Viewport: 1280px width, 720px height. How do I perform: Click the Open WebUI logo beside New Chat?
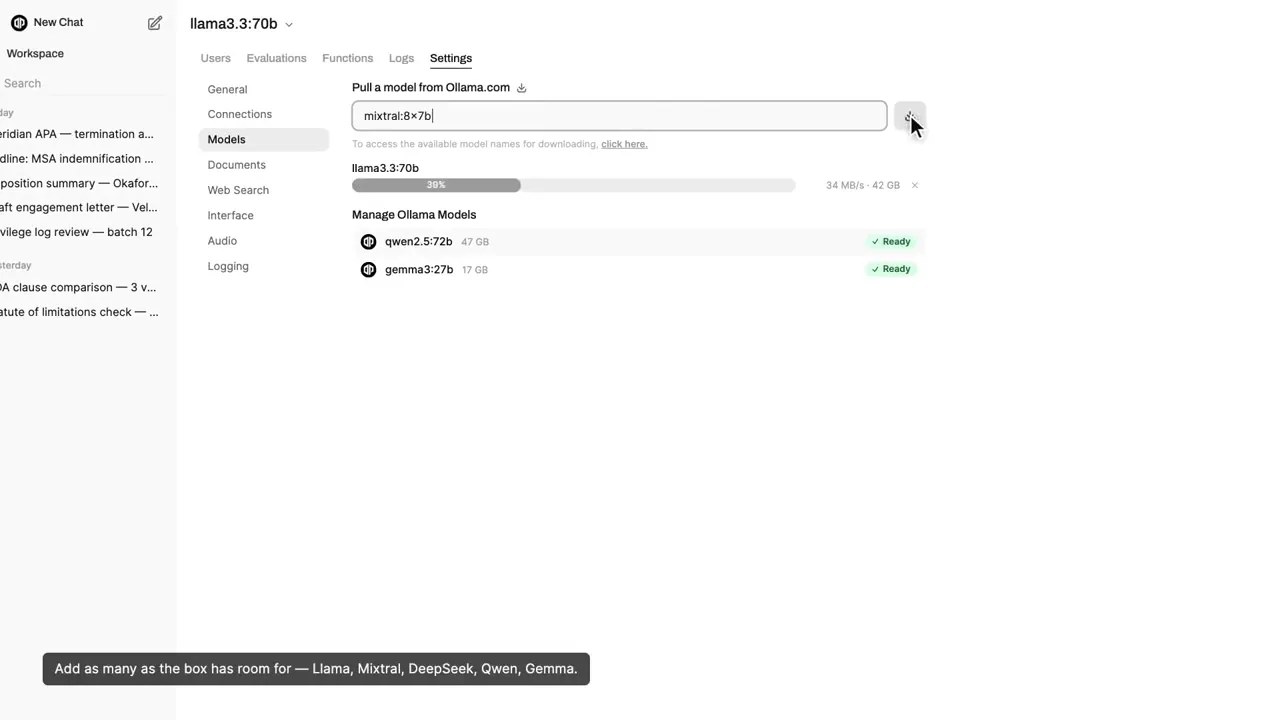point(19,23)
